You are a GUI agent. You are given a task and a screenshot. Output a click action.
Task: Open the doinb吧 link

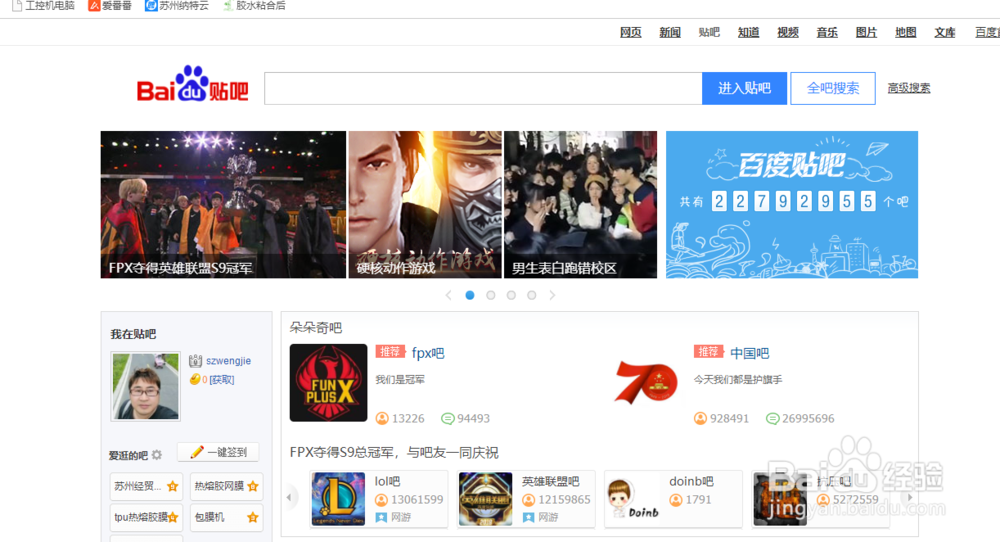pos(691,481)
